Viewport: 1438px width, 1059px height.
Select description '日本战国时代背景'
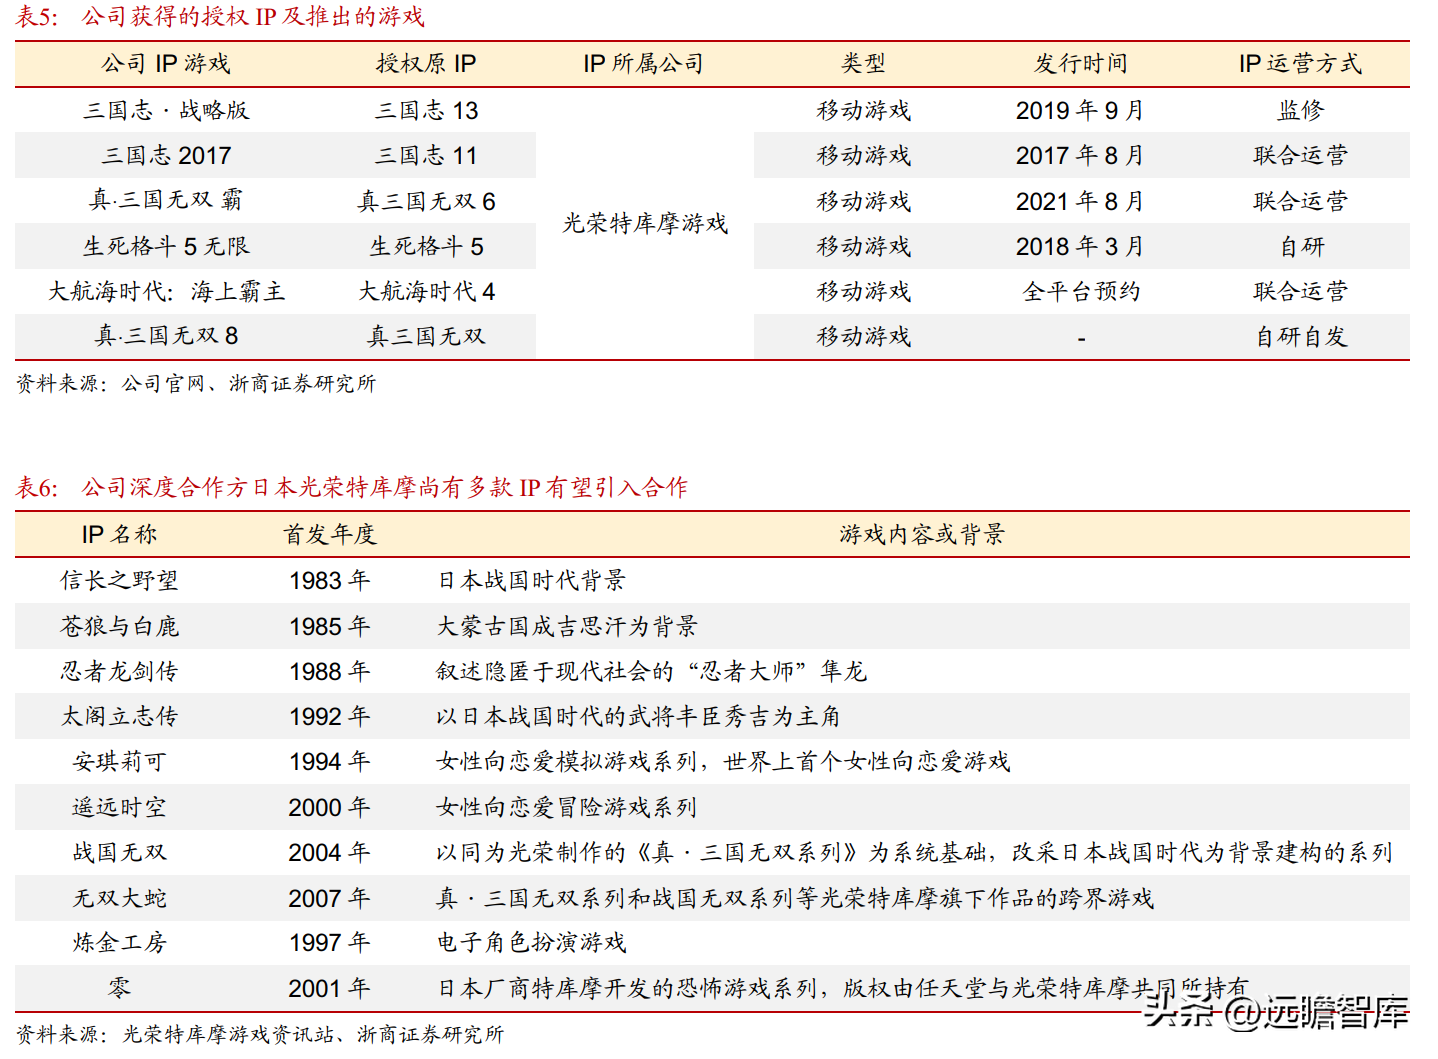click(531, 581)
